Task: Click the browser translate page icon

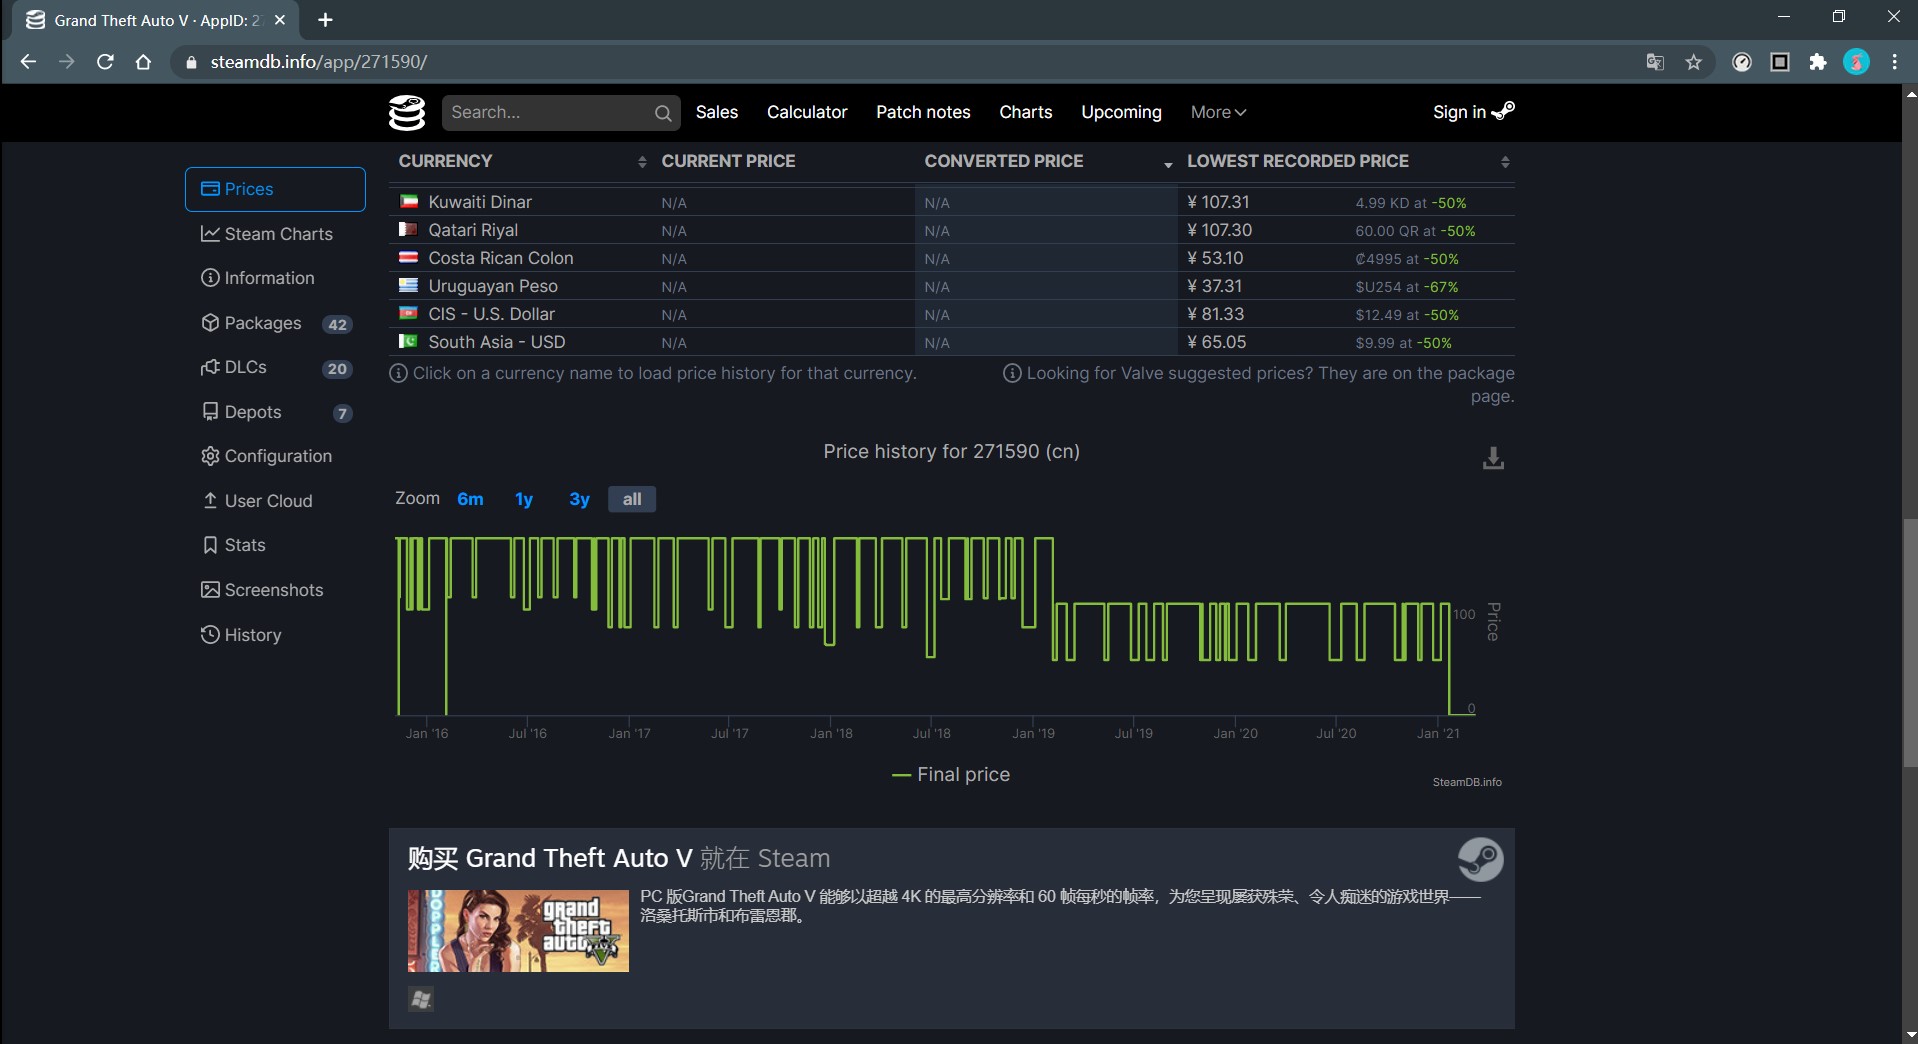Action: [1655, 62]
